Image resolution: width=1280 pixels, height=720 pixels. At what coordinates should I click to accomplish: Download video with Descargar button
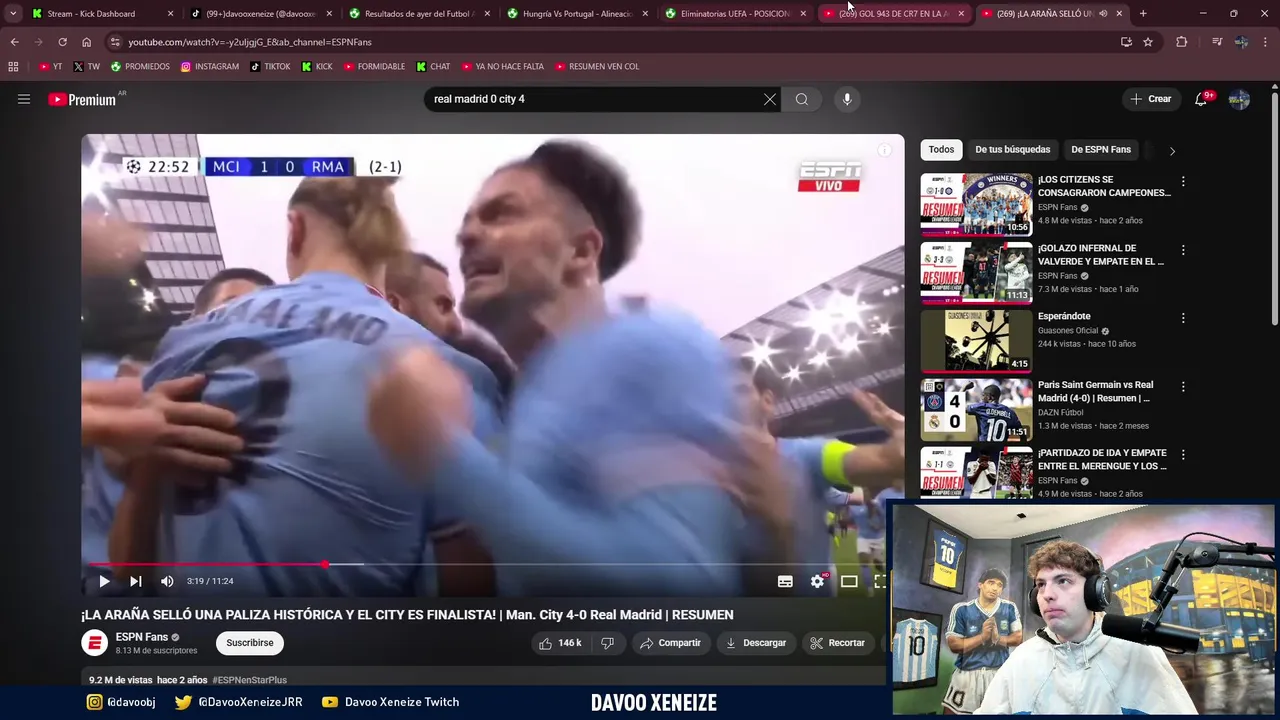tap(756, 643)
